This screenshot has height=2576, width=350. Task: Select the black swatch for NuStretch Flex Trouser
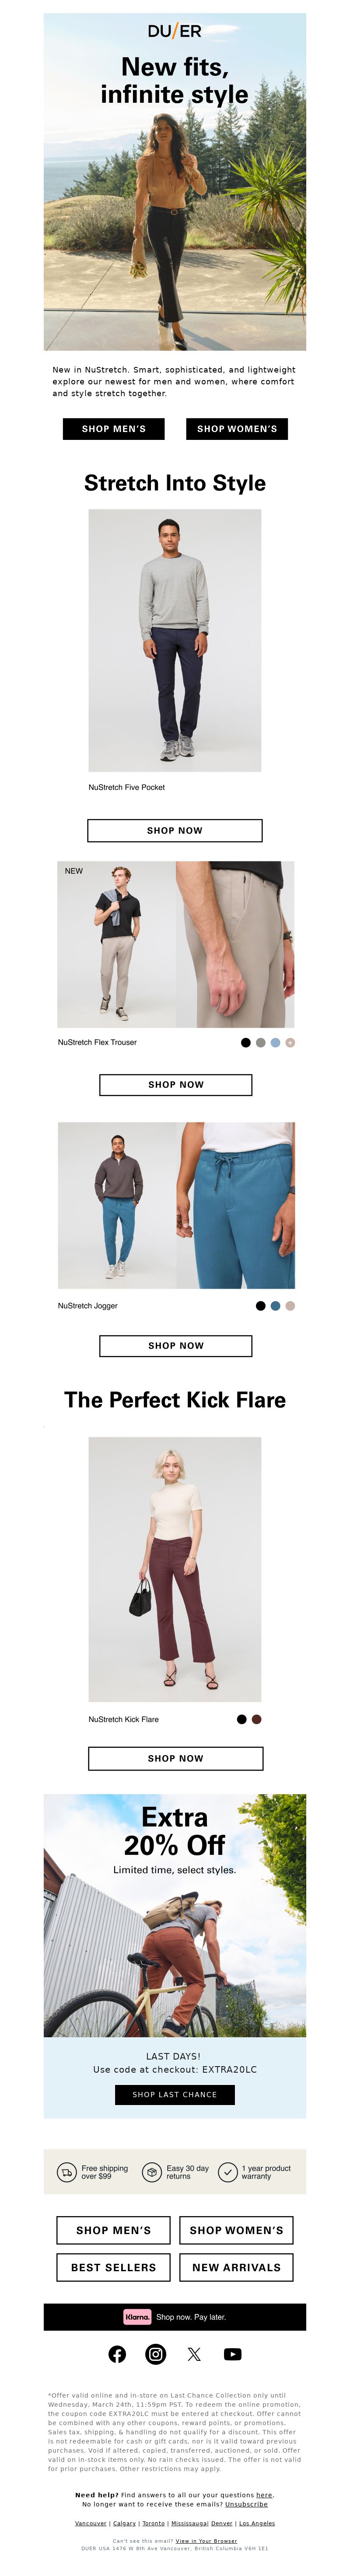(x=246, y=1042)
